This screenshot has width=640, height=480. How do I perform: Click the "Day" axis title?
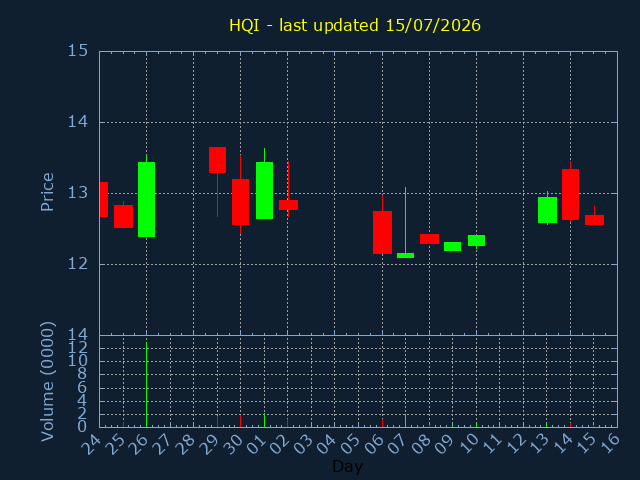(x=347, y=466)
